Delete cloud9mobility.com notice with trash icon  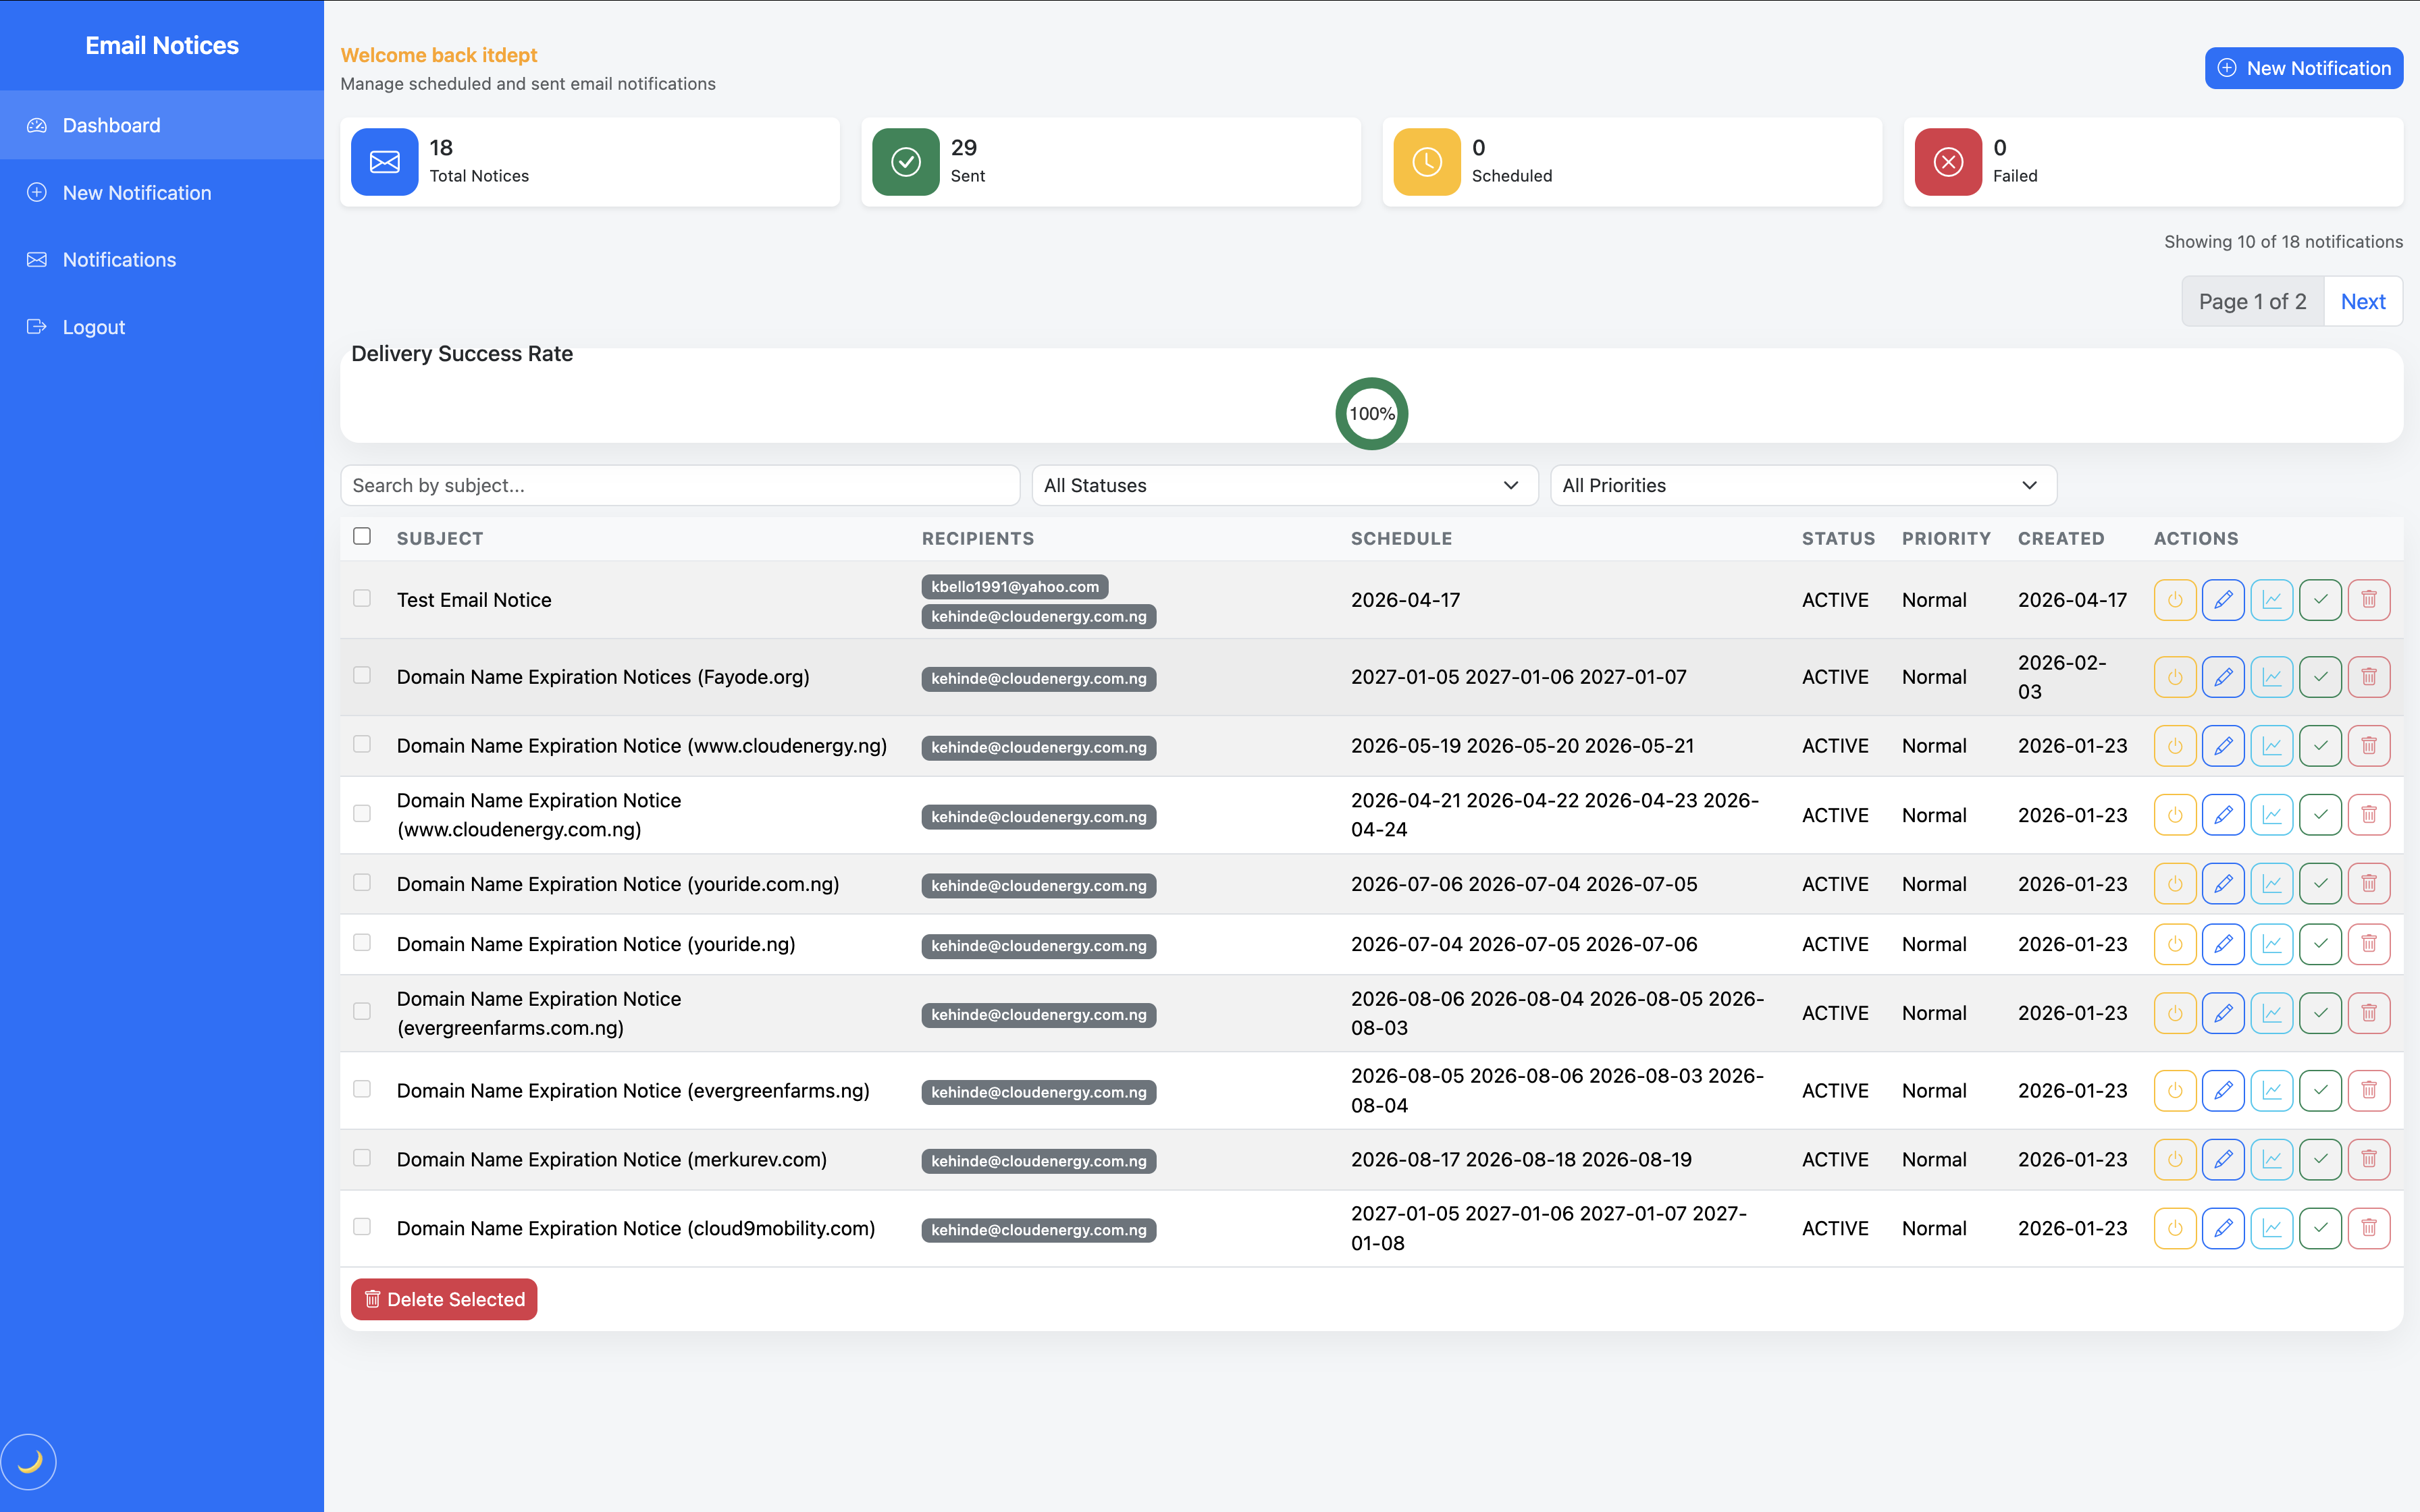pyautogui.click(x=2369, y=1229)
